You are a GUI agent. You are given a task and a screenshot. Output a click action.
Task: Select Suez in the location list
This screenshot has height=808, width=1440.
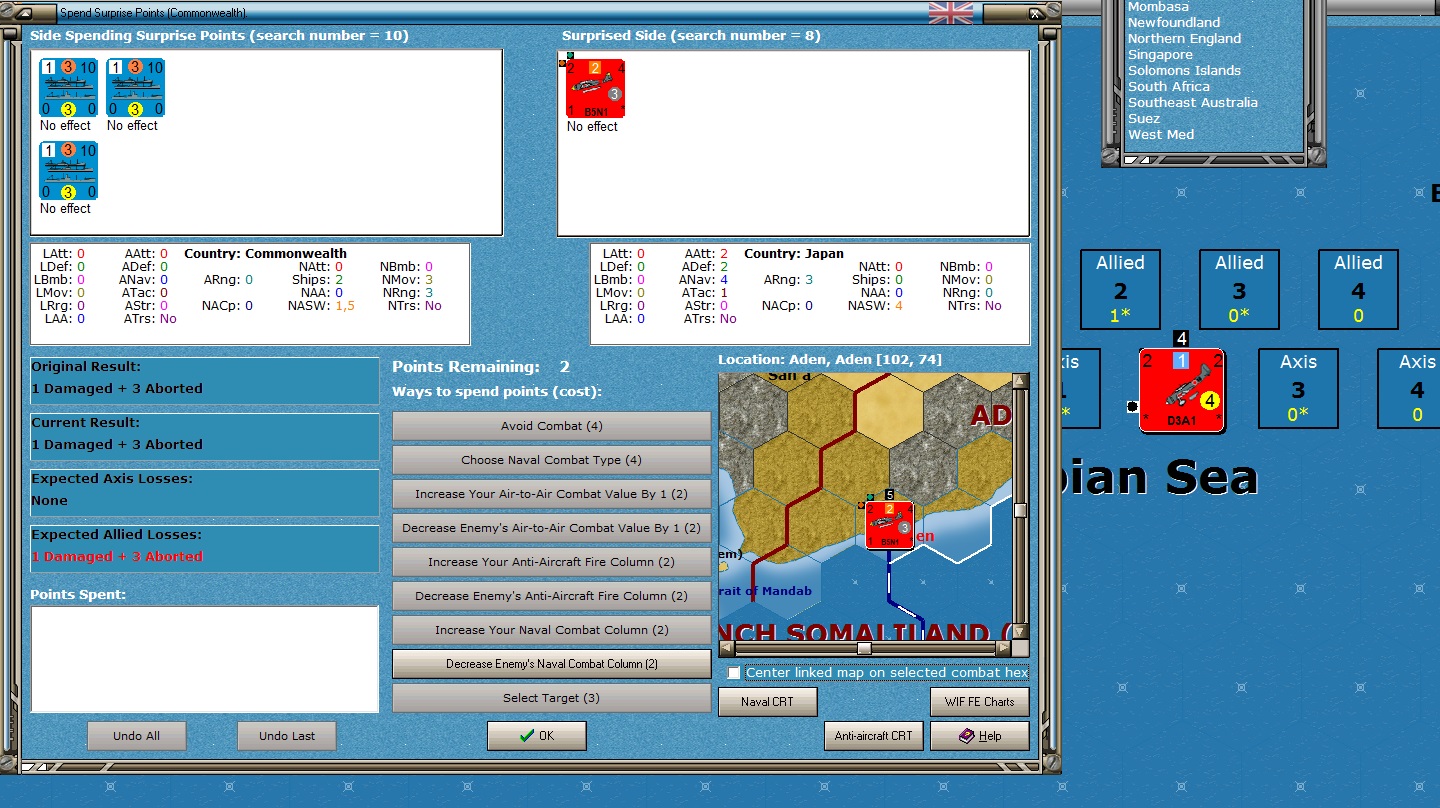[x=1144, y=118]
